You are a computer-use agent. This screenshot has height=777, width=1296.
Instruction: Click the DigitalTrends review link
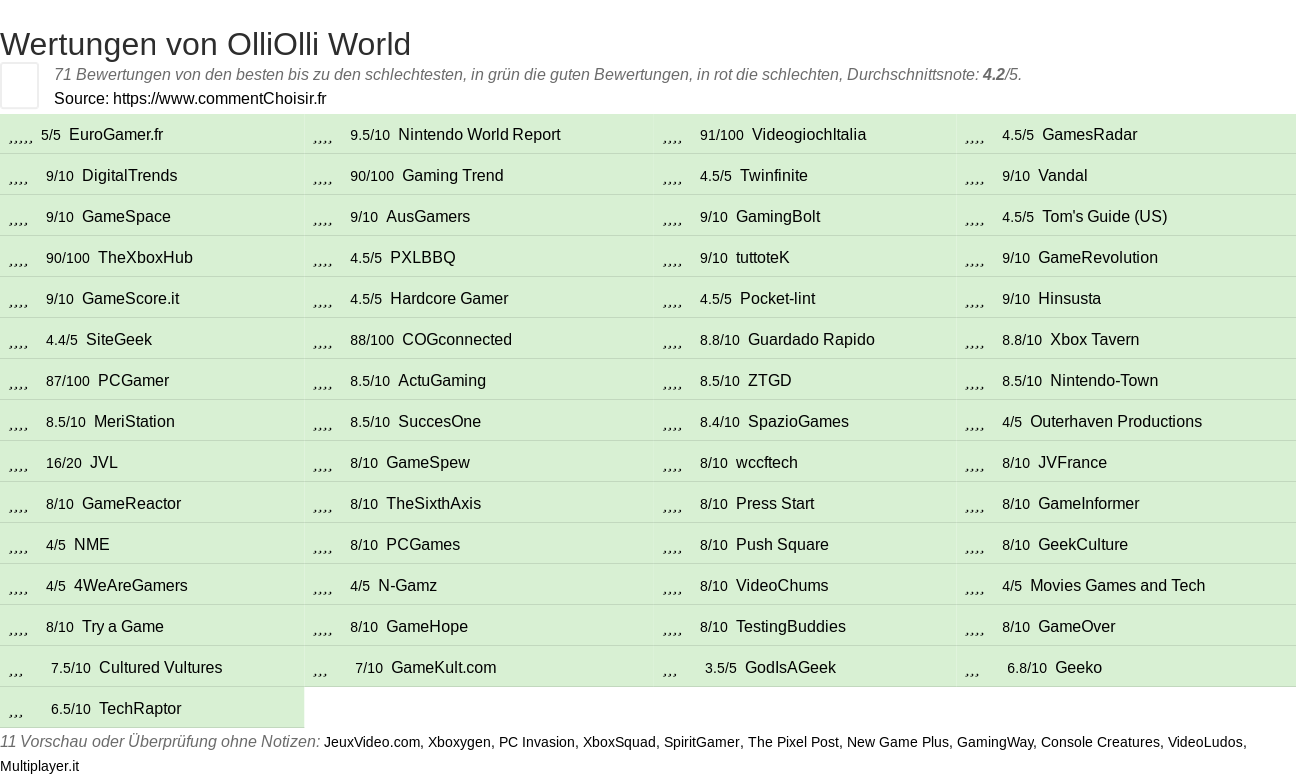click(129, 176)
